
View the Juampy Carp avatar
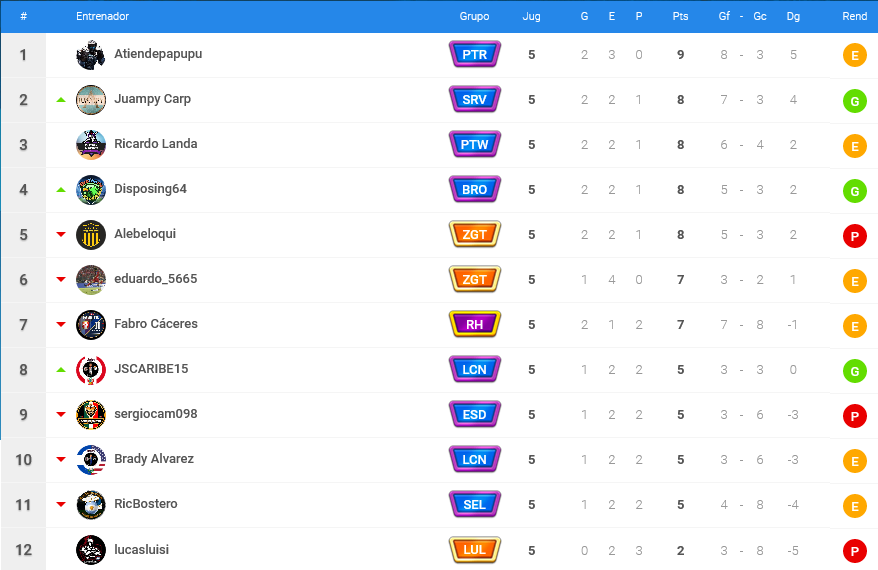[x=91, y=100]
